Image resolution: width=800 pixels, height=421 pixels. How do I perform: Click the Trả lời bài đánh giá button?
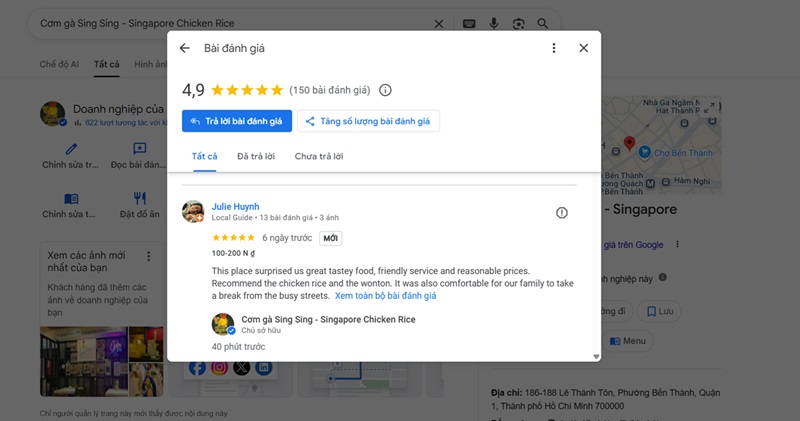tap(237, 121)
